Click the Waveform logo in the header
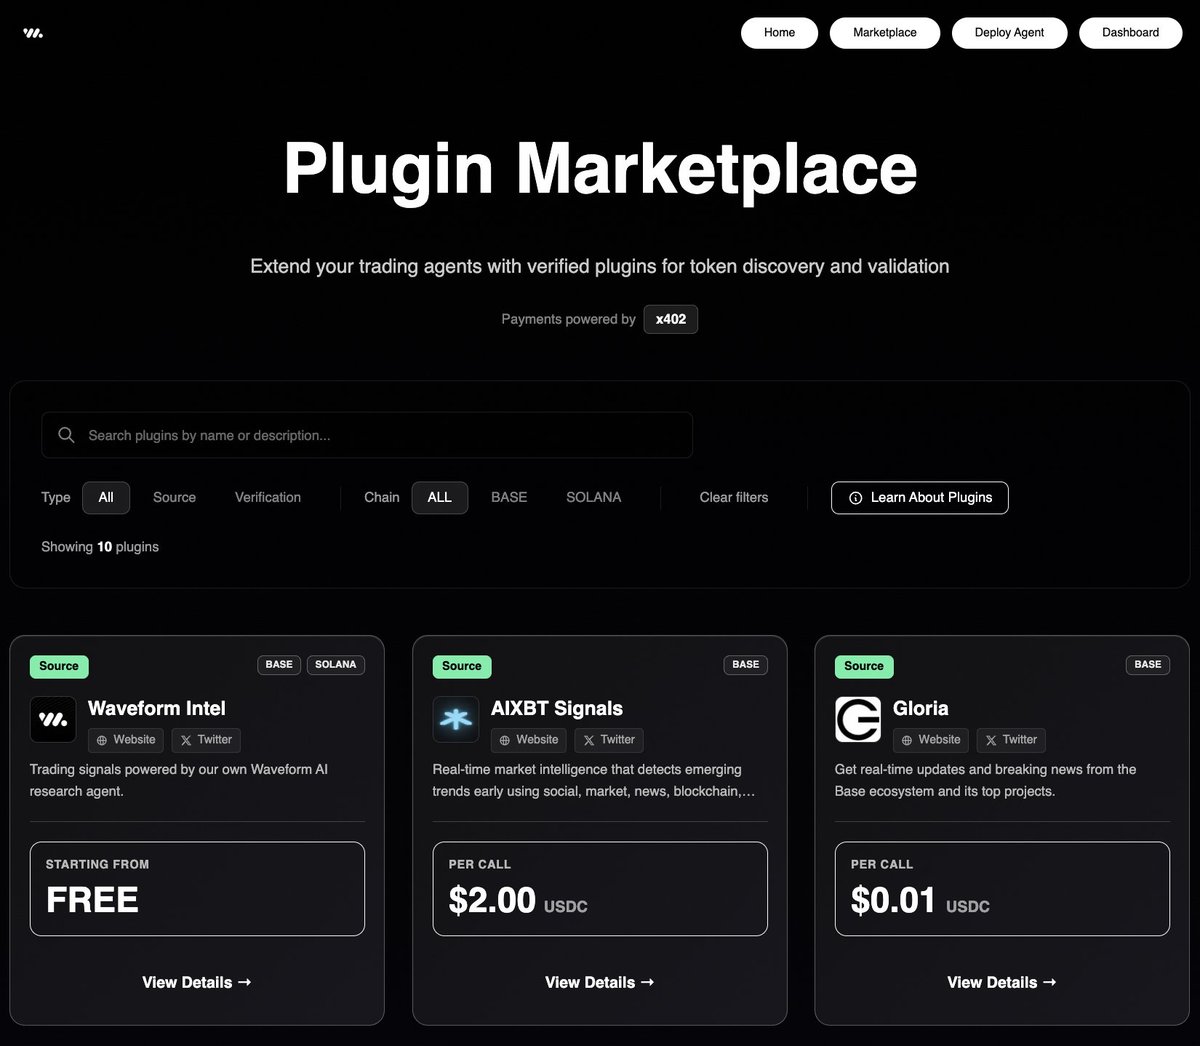The width and height of the screenshot is (1200, 1046). 33,33
